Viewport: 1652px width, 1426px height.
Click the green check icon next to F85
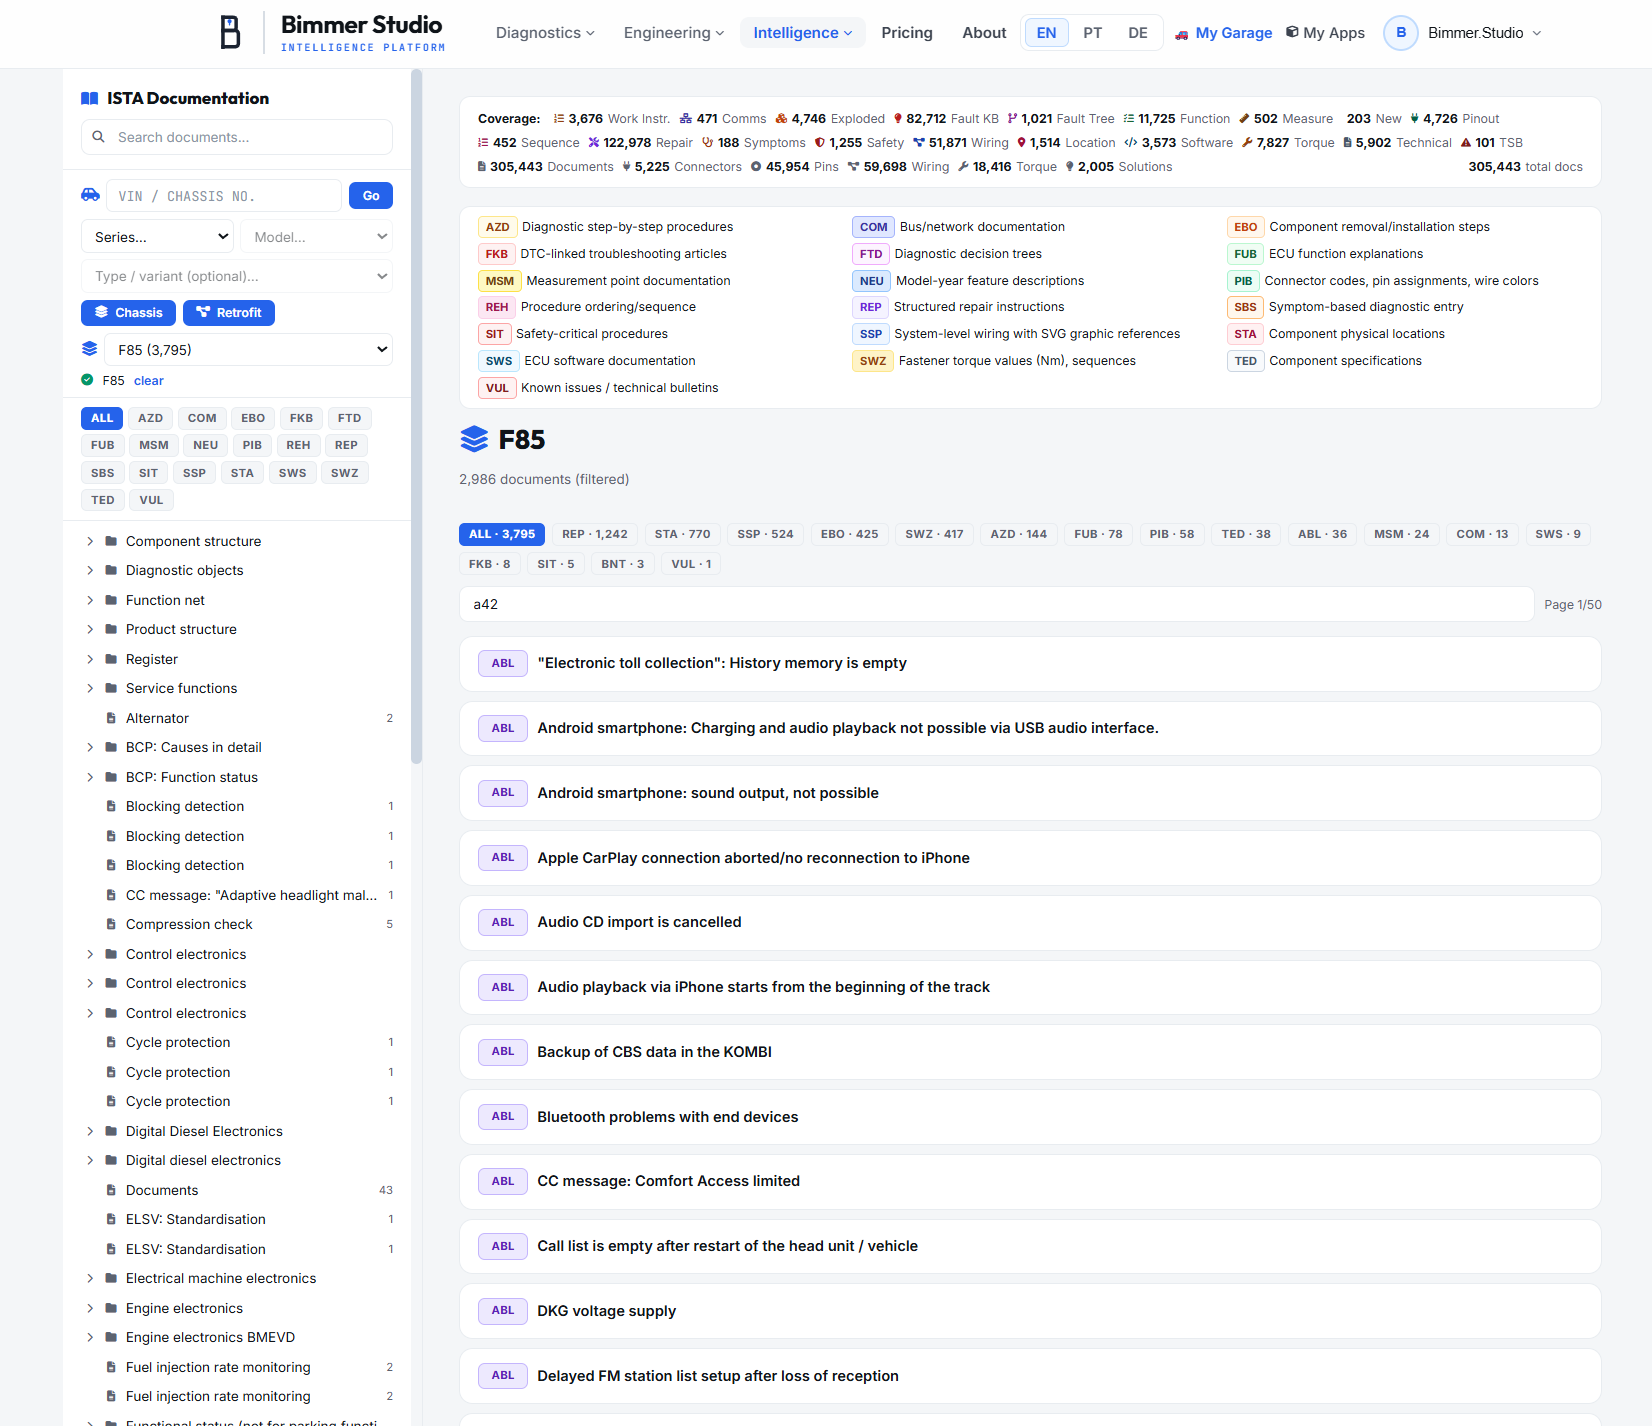click(87, 380)
